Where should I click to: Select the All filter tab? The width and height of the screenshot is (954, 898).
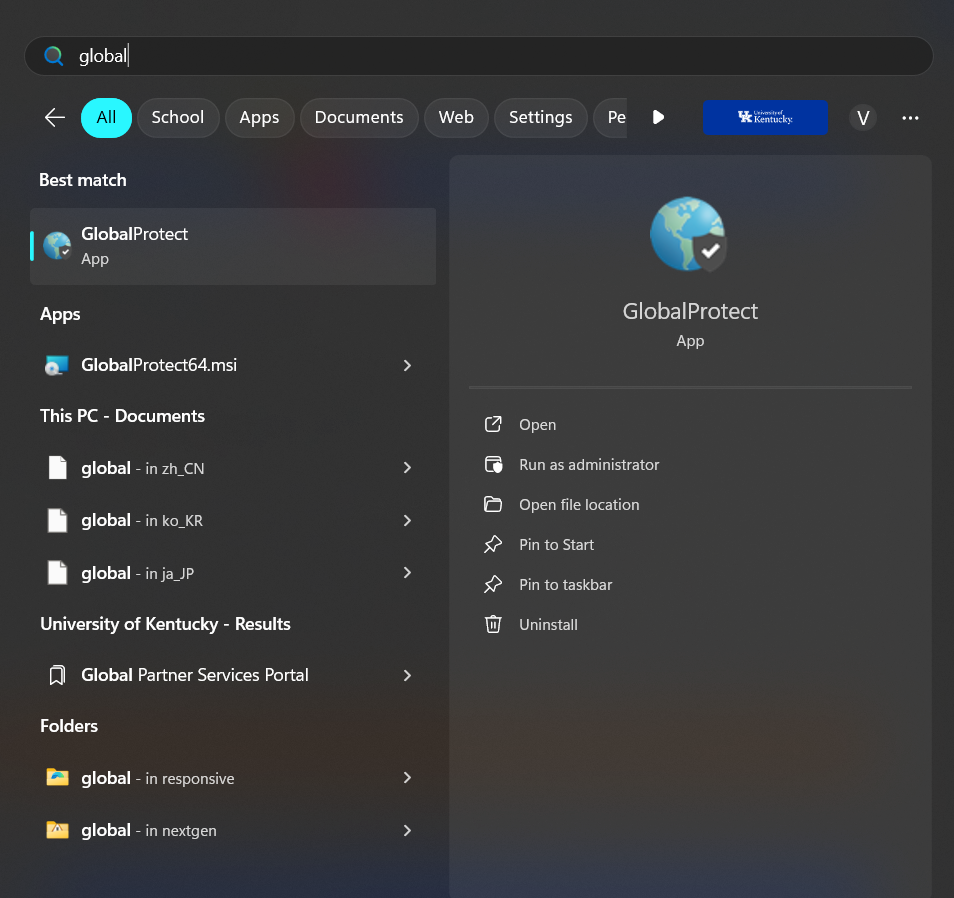point(106,117)
